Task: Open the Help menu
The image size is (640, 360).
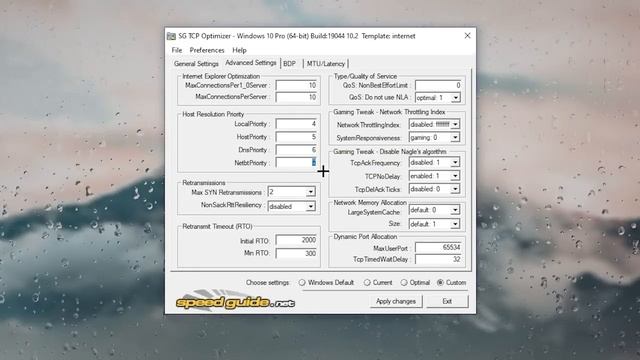Action: coord(239,50)
